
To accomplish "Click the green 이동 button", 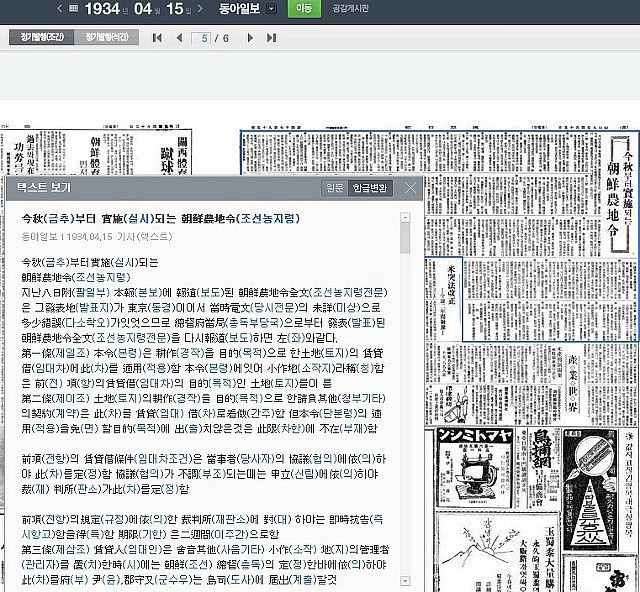I will pos(304,8).
